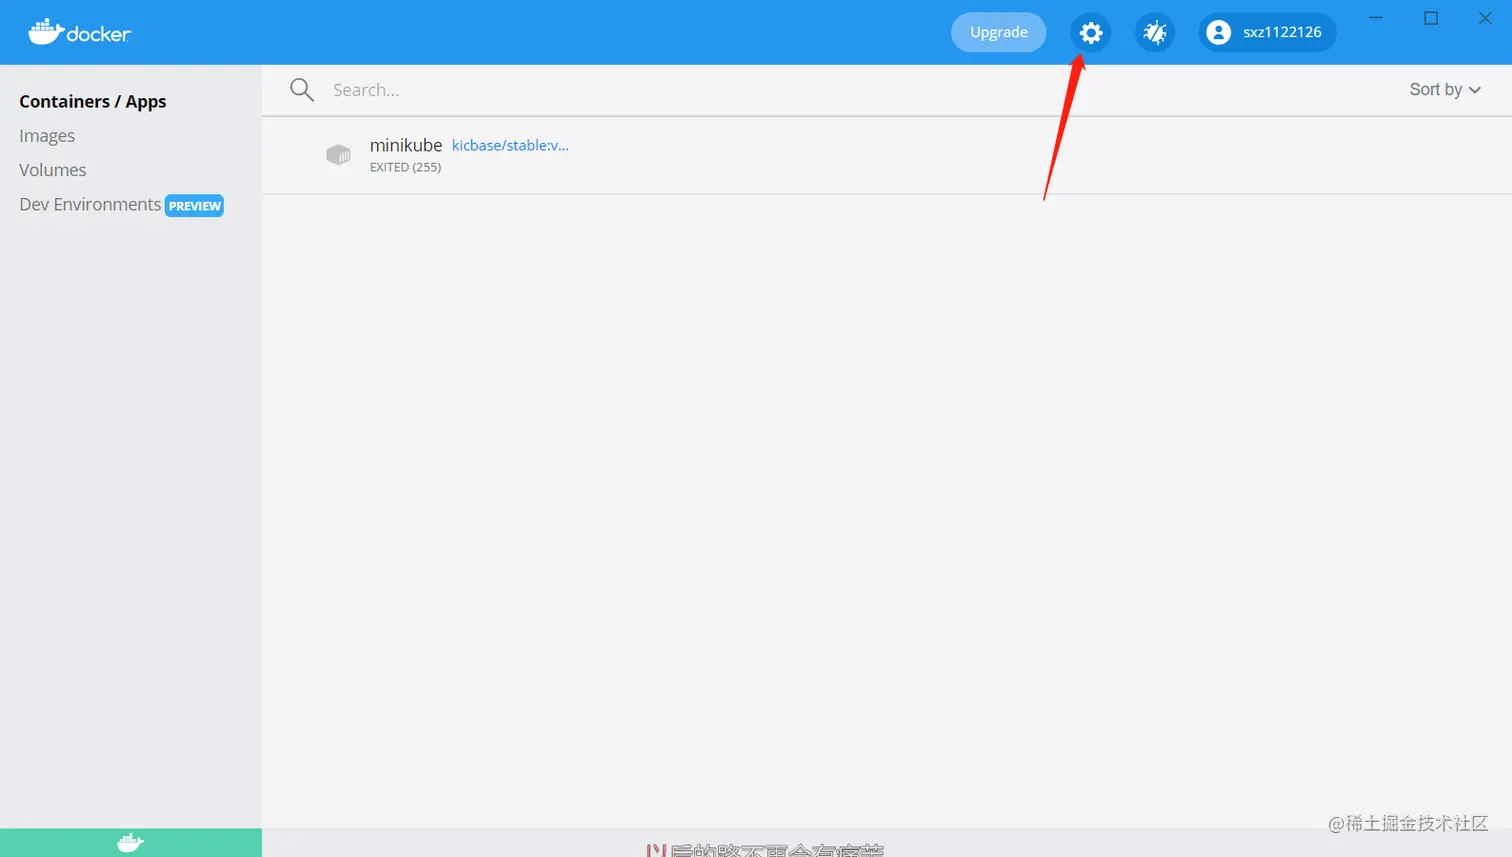Open Dev Environments in sidebar
The width and height of the screenshot is (1512, 857).
[x=90, y=204]
